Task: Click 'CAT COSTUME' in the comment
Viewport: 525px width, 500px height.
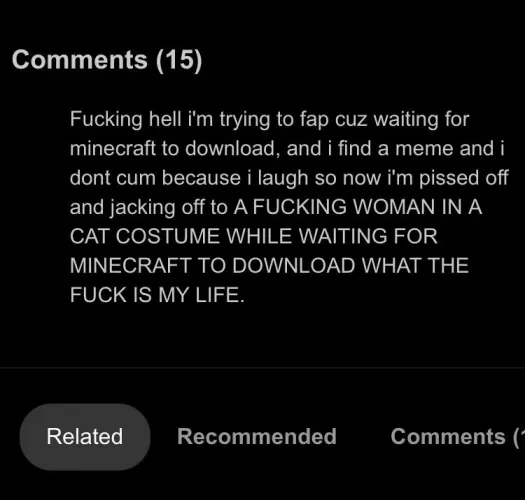Action: (x=145, y=236)
